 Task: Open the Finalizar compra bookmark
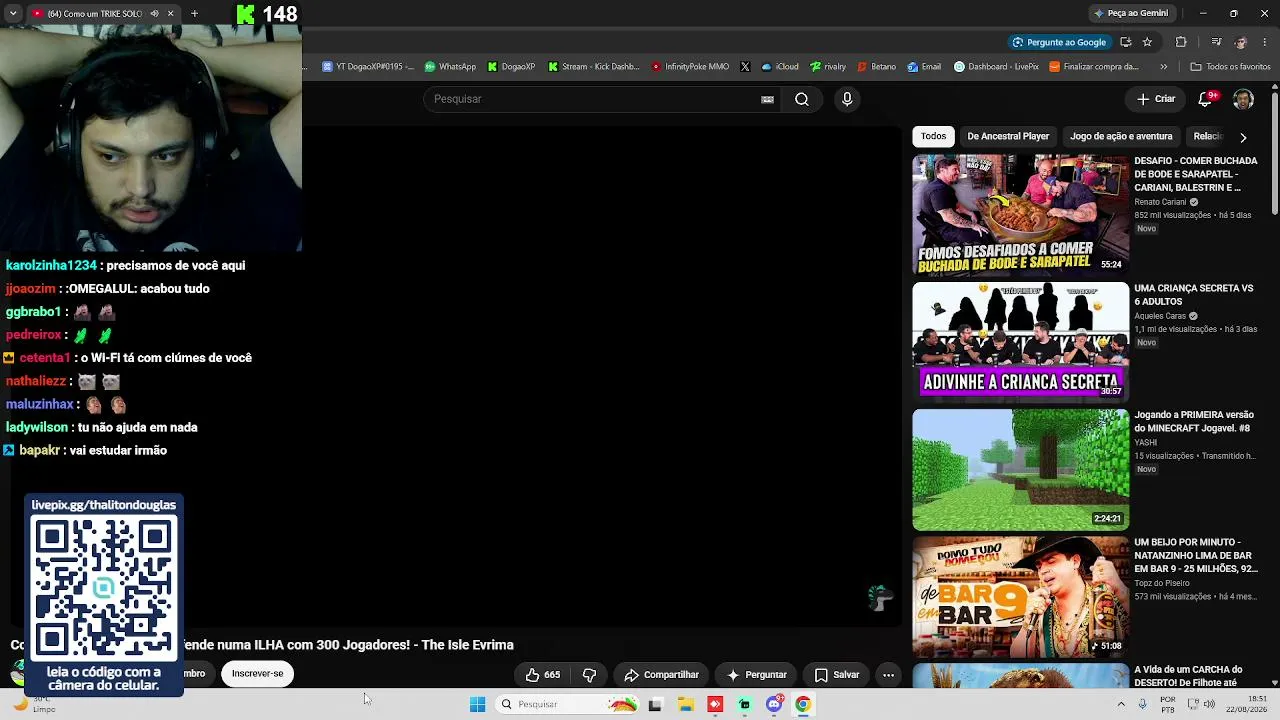click(x=1094, y=67)
